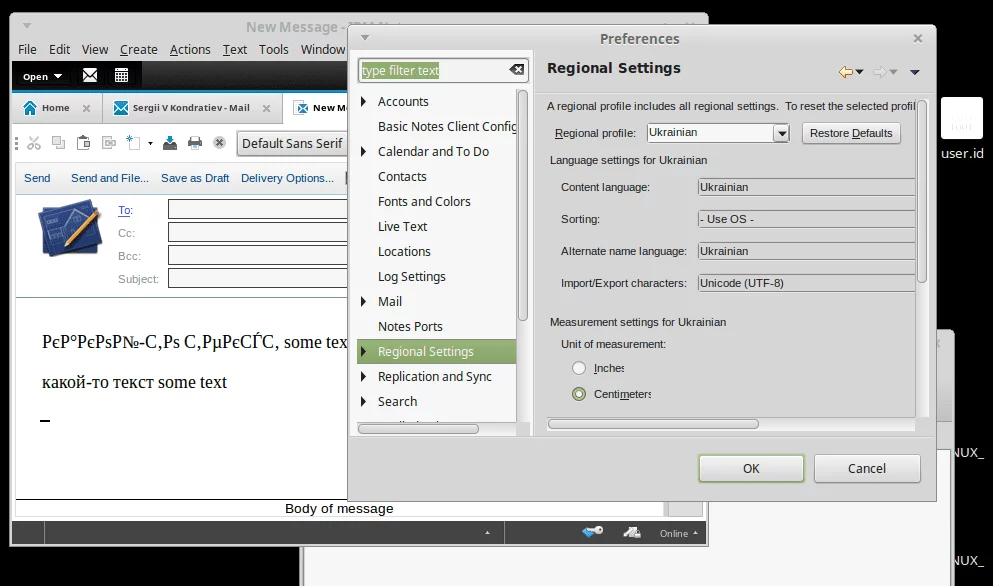Expand the Replication and Sync node
Image resolution: width=993 pixels, height=586 pixels.
click(x=364, y=377)
